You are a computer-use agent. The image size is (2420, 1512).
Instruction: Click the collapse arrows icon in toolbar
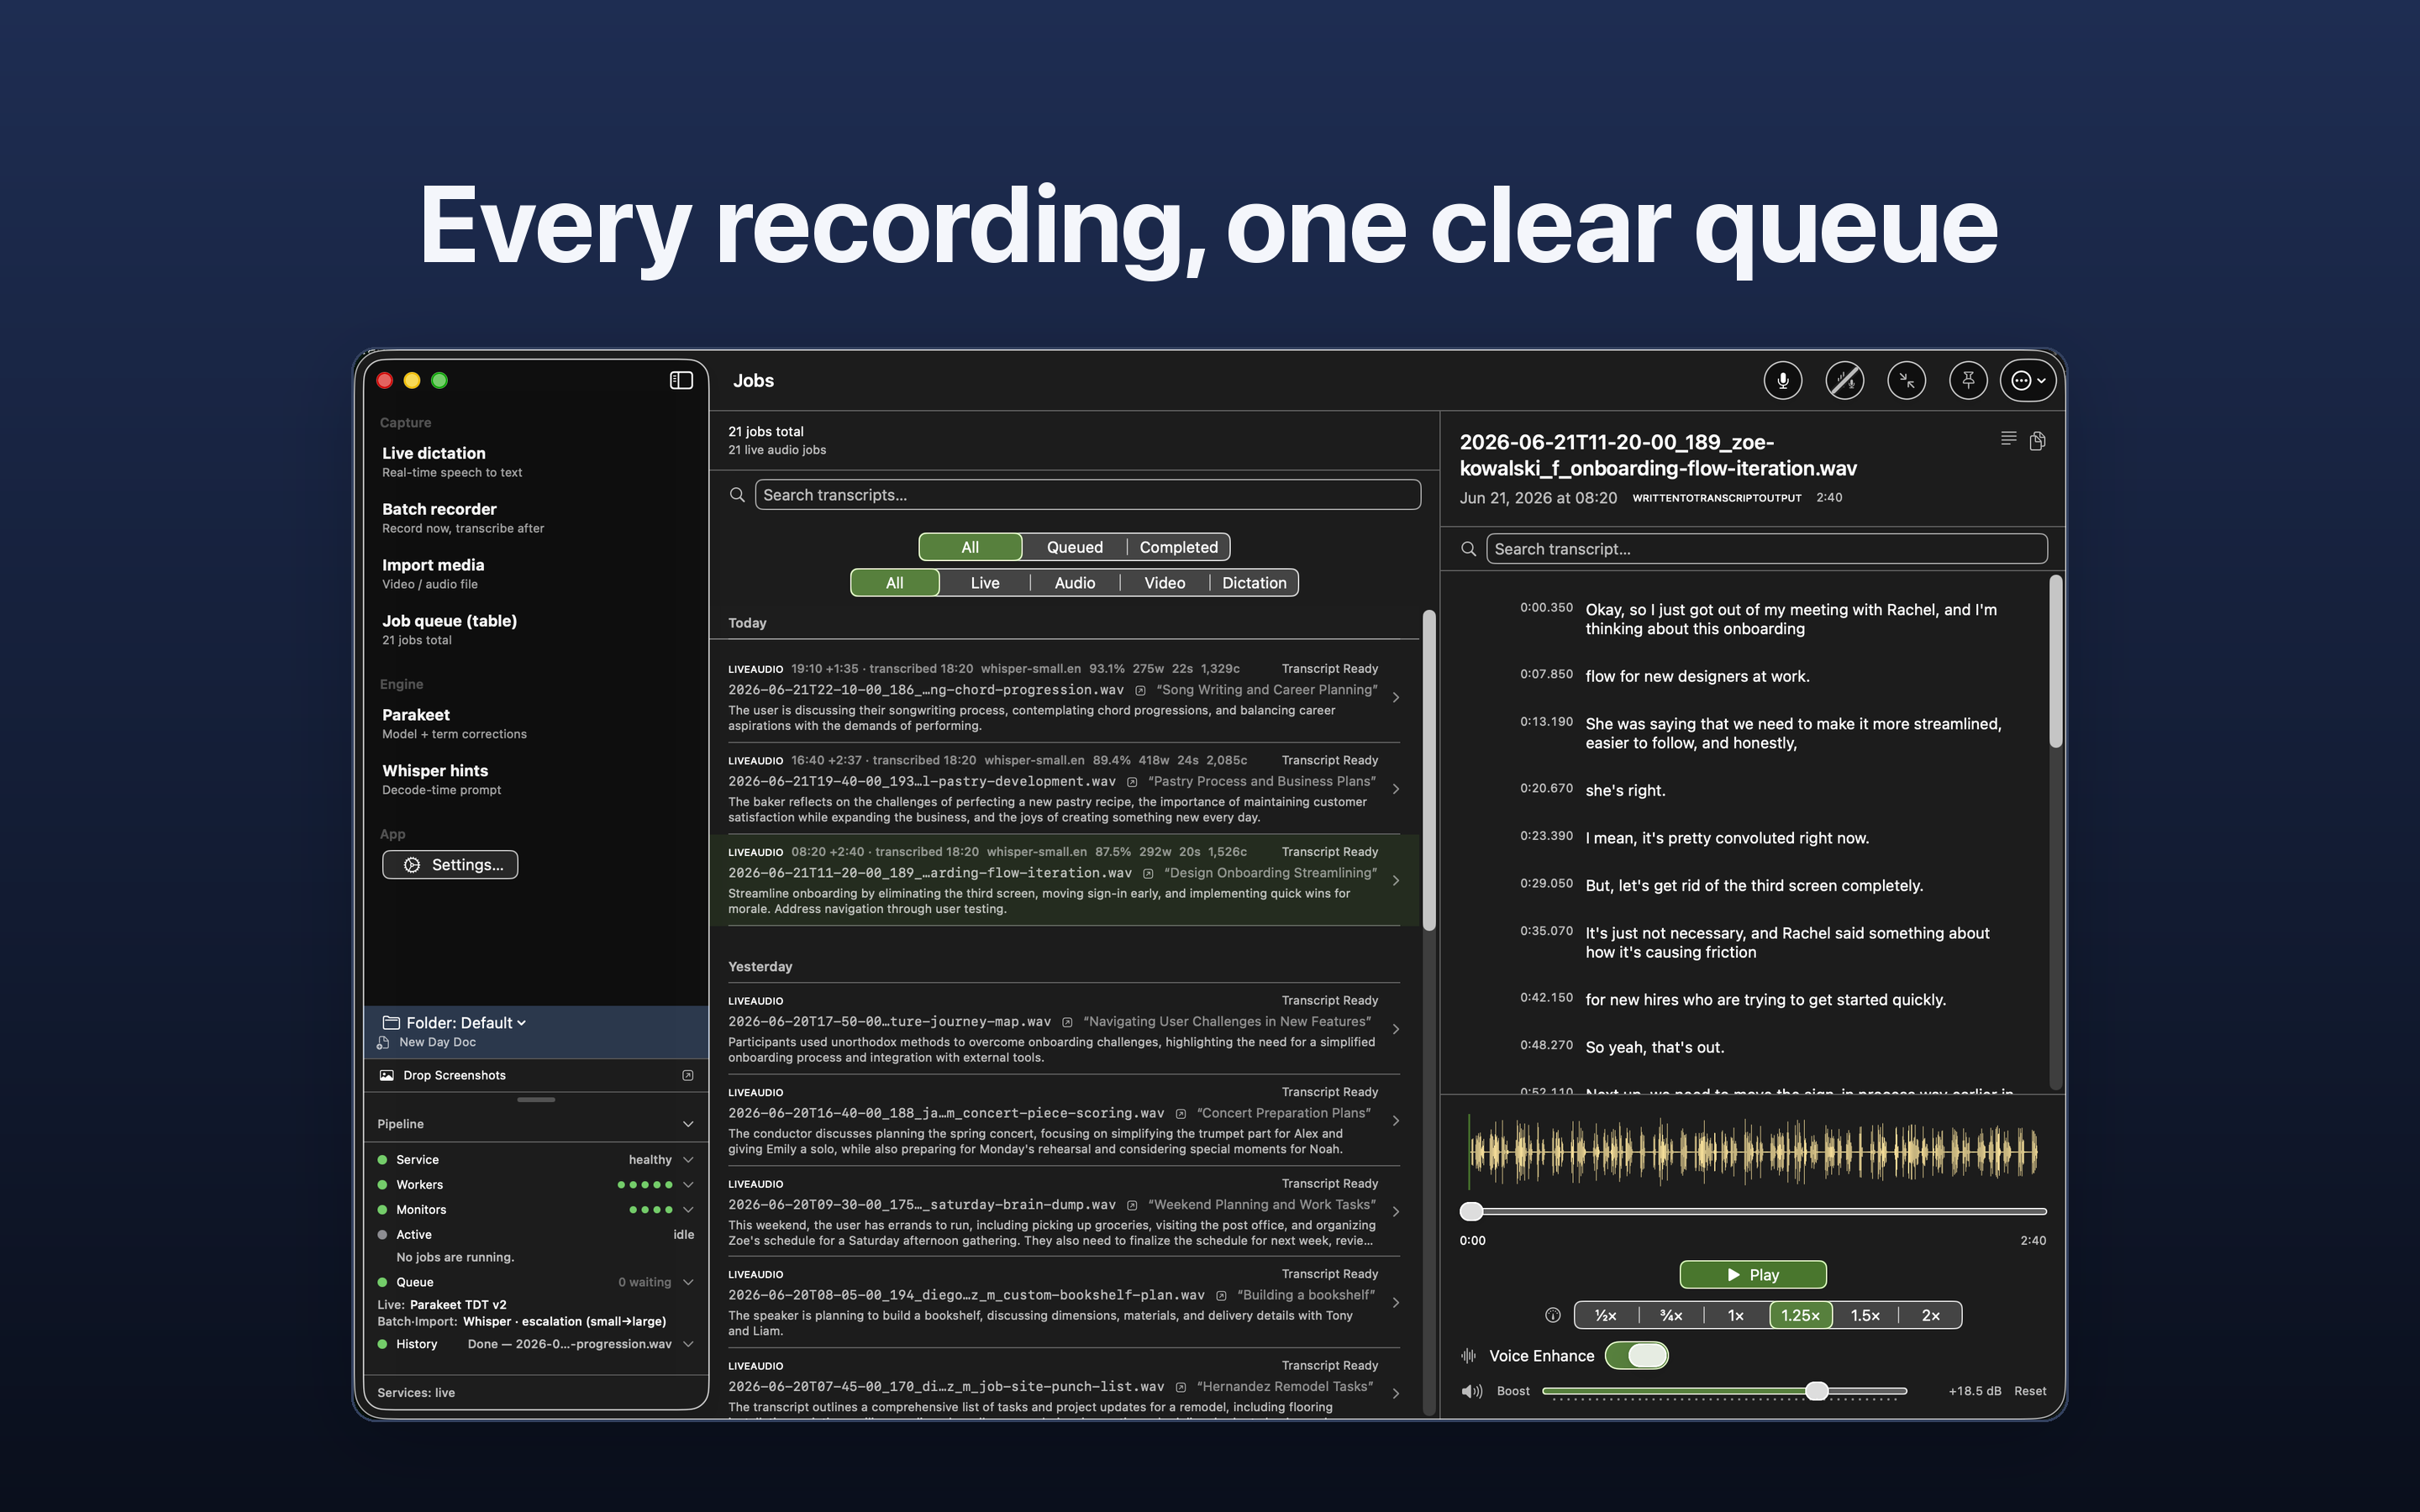coord(1906,380)
